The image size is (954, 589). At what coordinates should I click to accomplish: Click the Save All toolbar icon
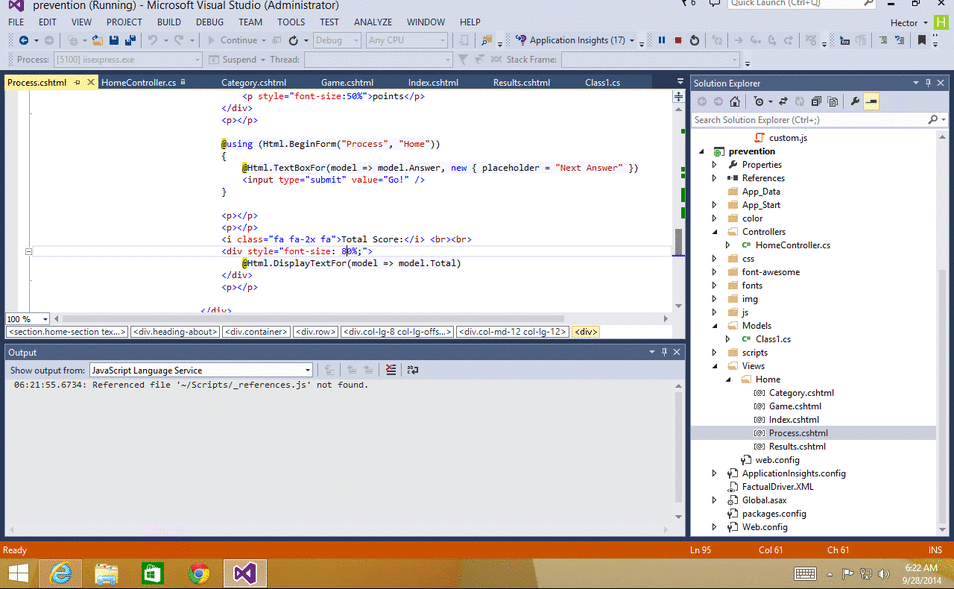131,40
